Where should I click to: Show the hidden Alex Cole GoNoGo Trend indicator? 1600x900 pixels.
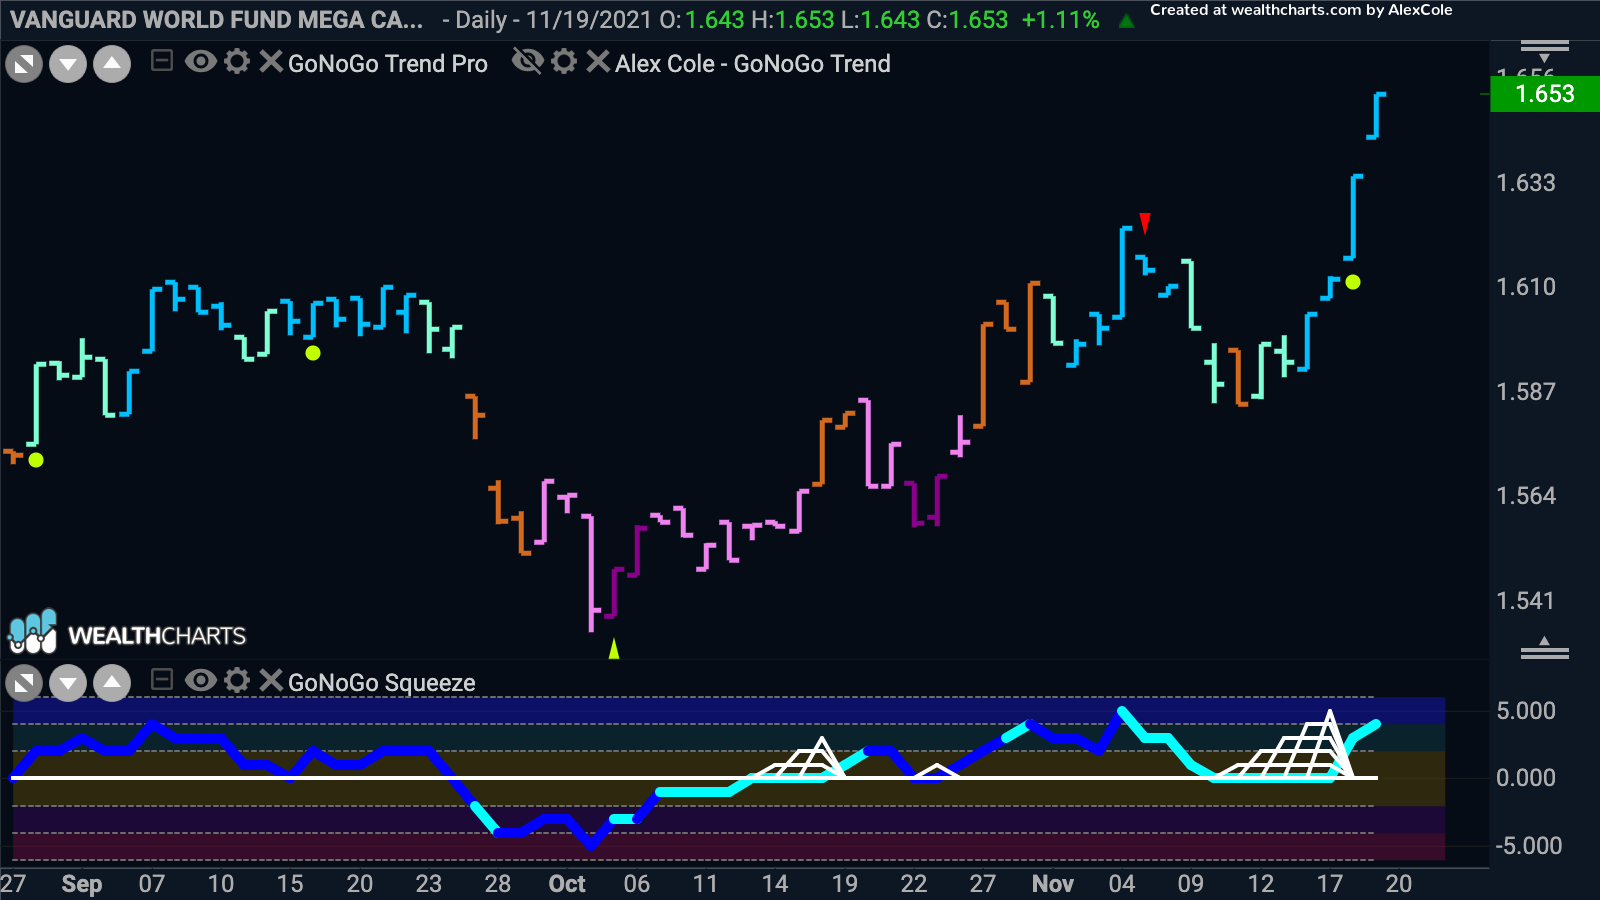(527, 62)
